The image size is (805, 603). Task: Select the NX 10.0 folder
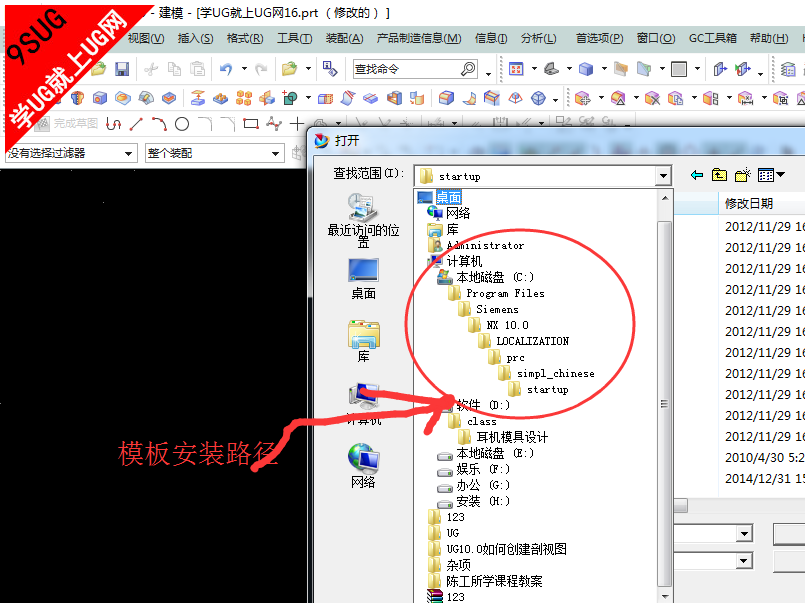[x=507, y=325]
